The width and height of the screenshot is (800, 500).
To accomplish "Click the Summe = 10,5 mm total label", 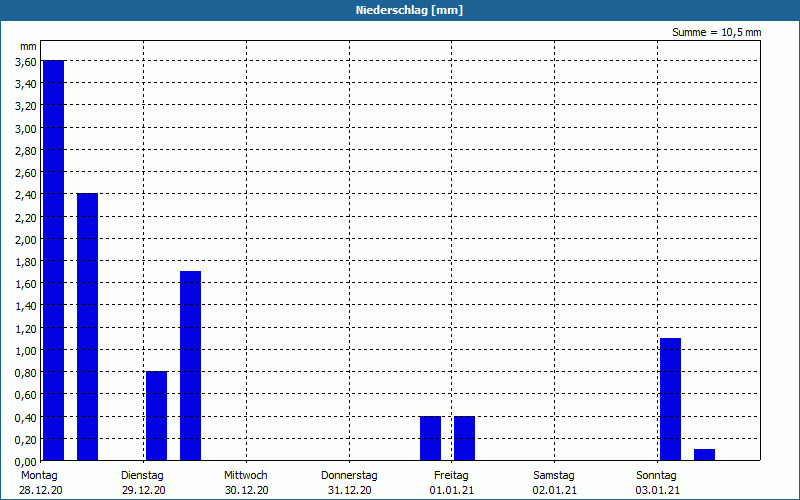I will (716, 33).
